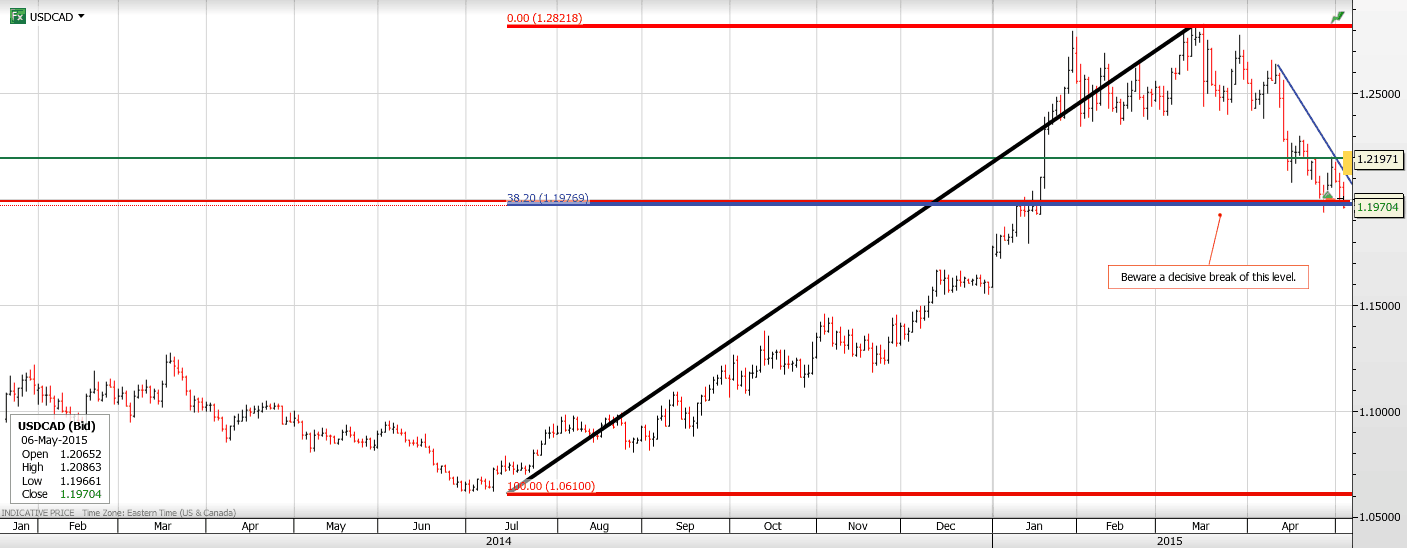Viewport: 1407px width, 548px height.
Task: Open the USDCAD symbol dropdown arrow
Action: point(81,16)
